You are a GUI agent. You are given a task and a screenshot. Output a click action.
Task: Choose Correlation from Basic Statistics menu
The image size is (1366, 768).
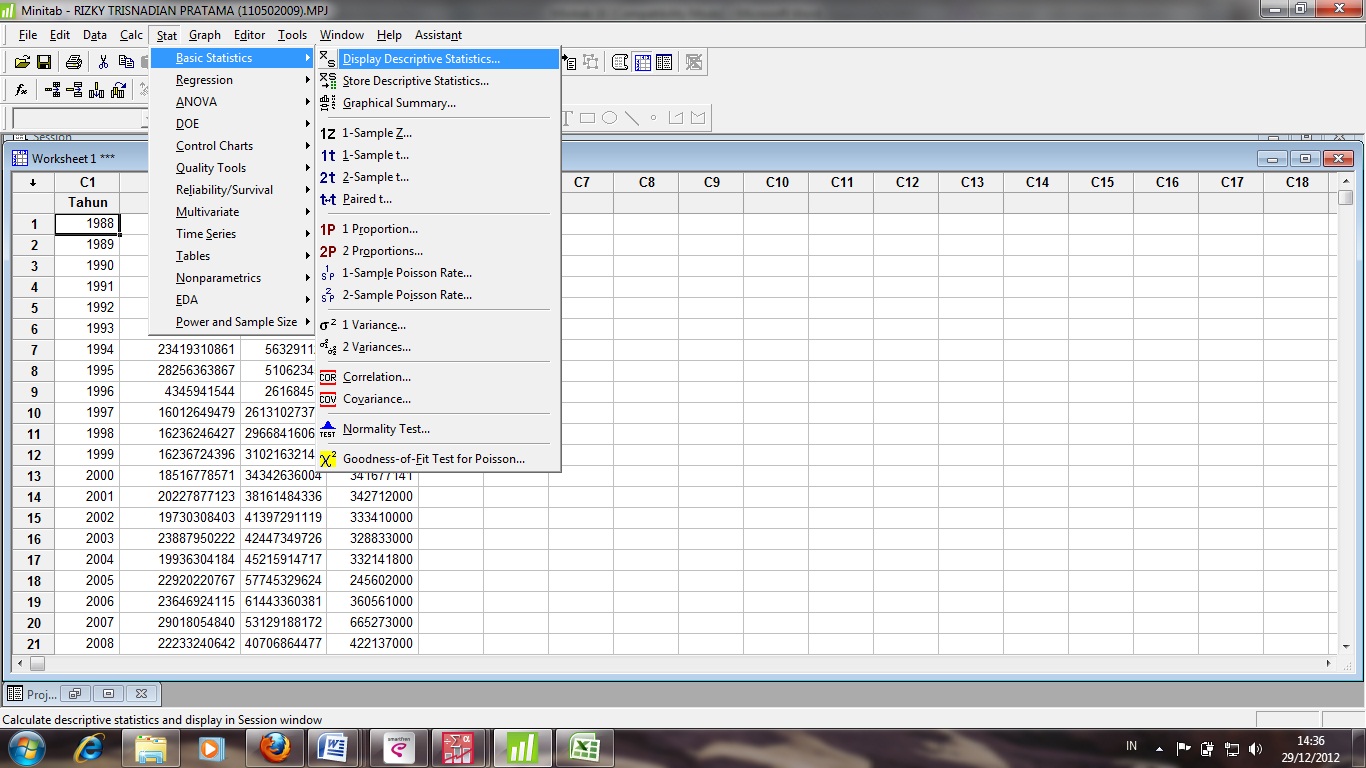[x=437, y=377]
